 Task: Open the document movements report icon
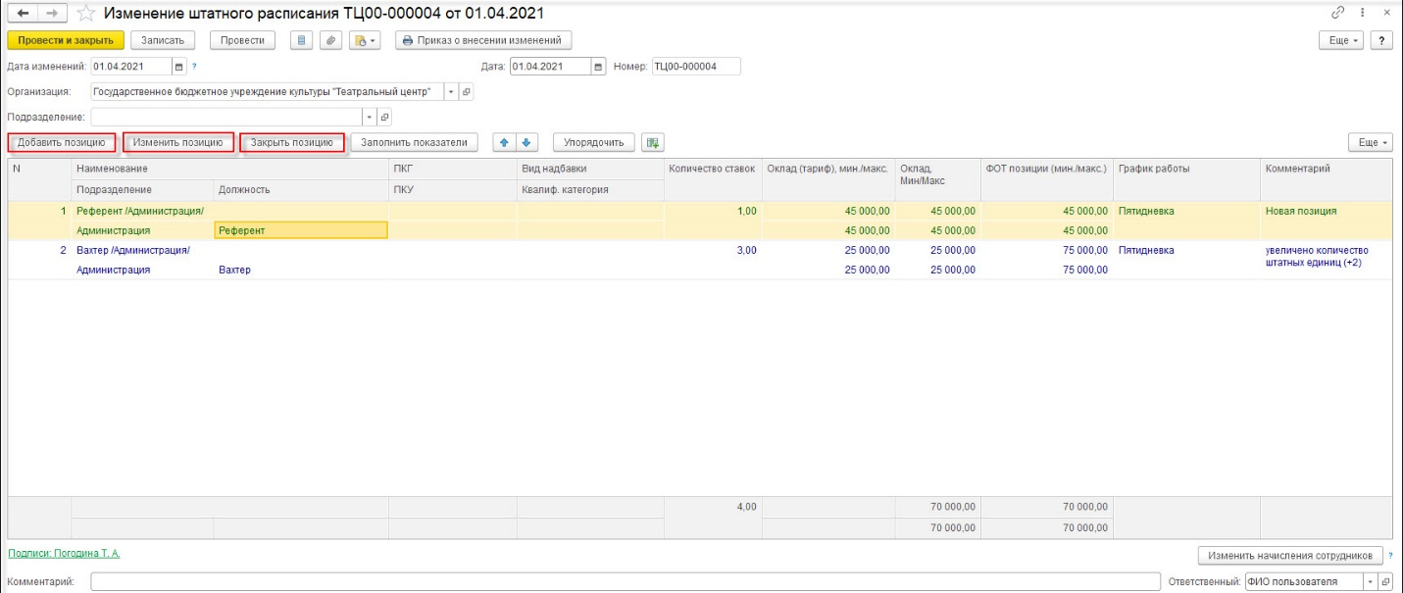click(x=303, y=40)
